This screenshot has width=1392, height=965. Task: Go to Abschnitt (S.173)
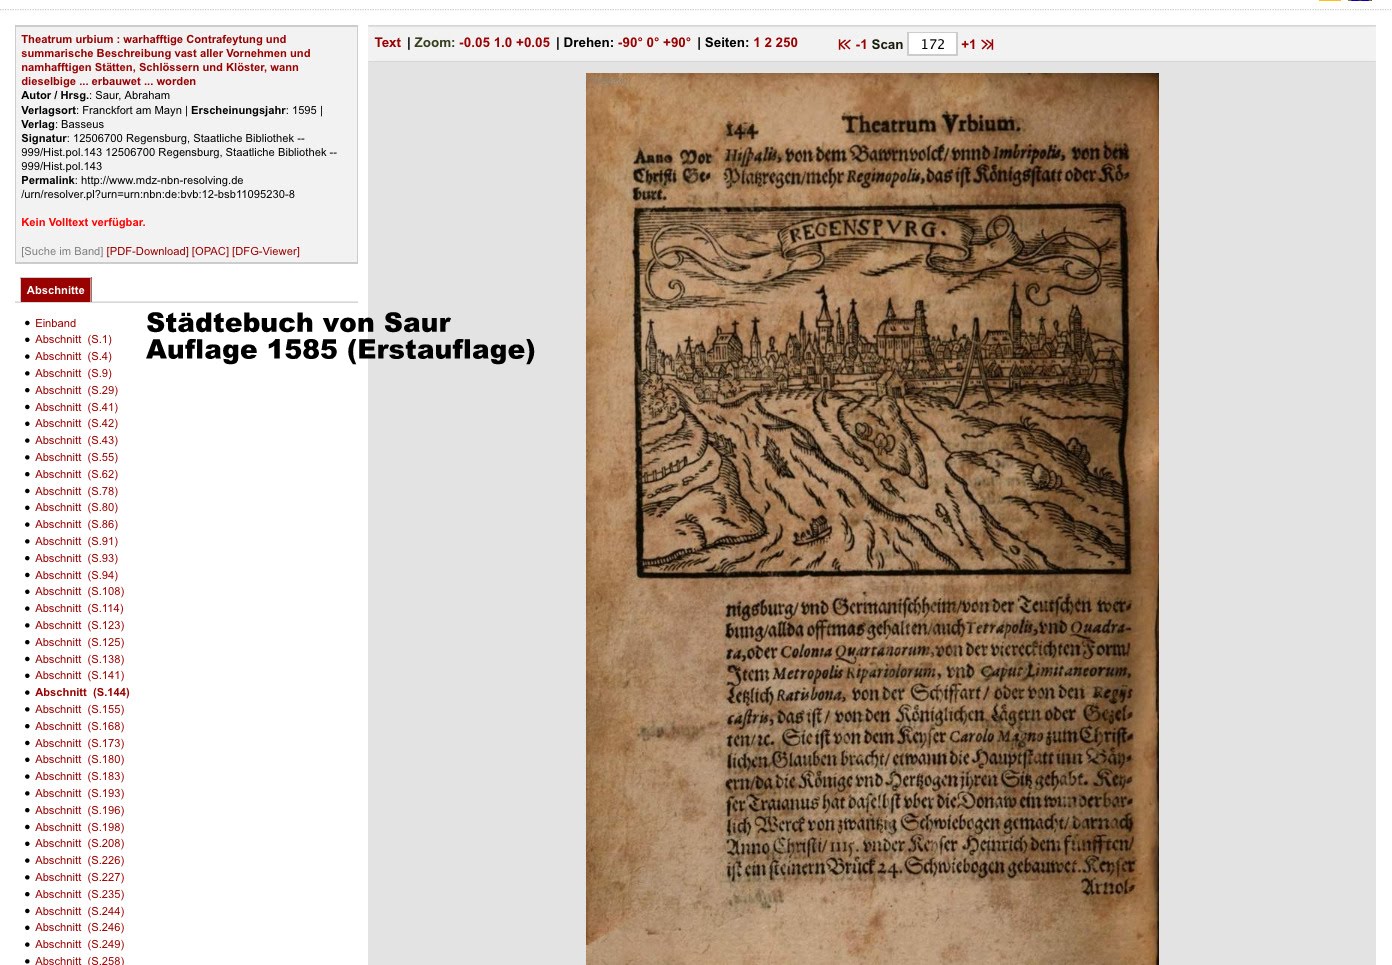pyautogui.click(x=80, y=744)
